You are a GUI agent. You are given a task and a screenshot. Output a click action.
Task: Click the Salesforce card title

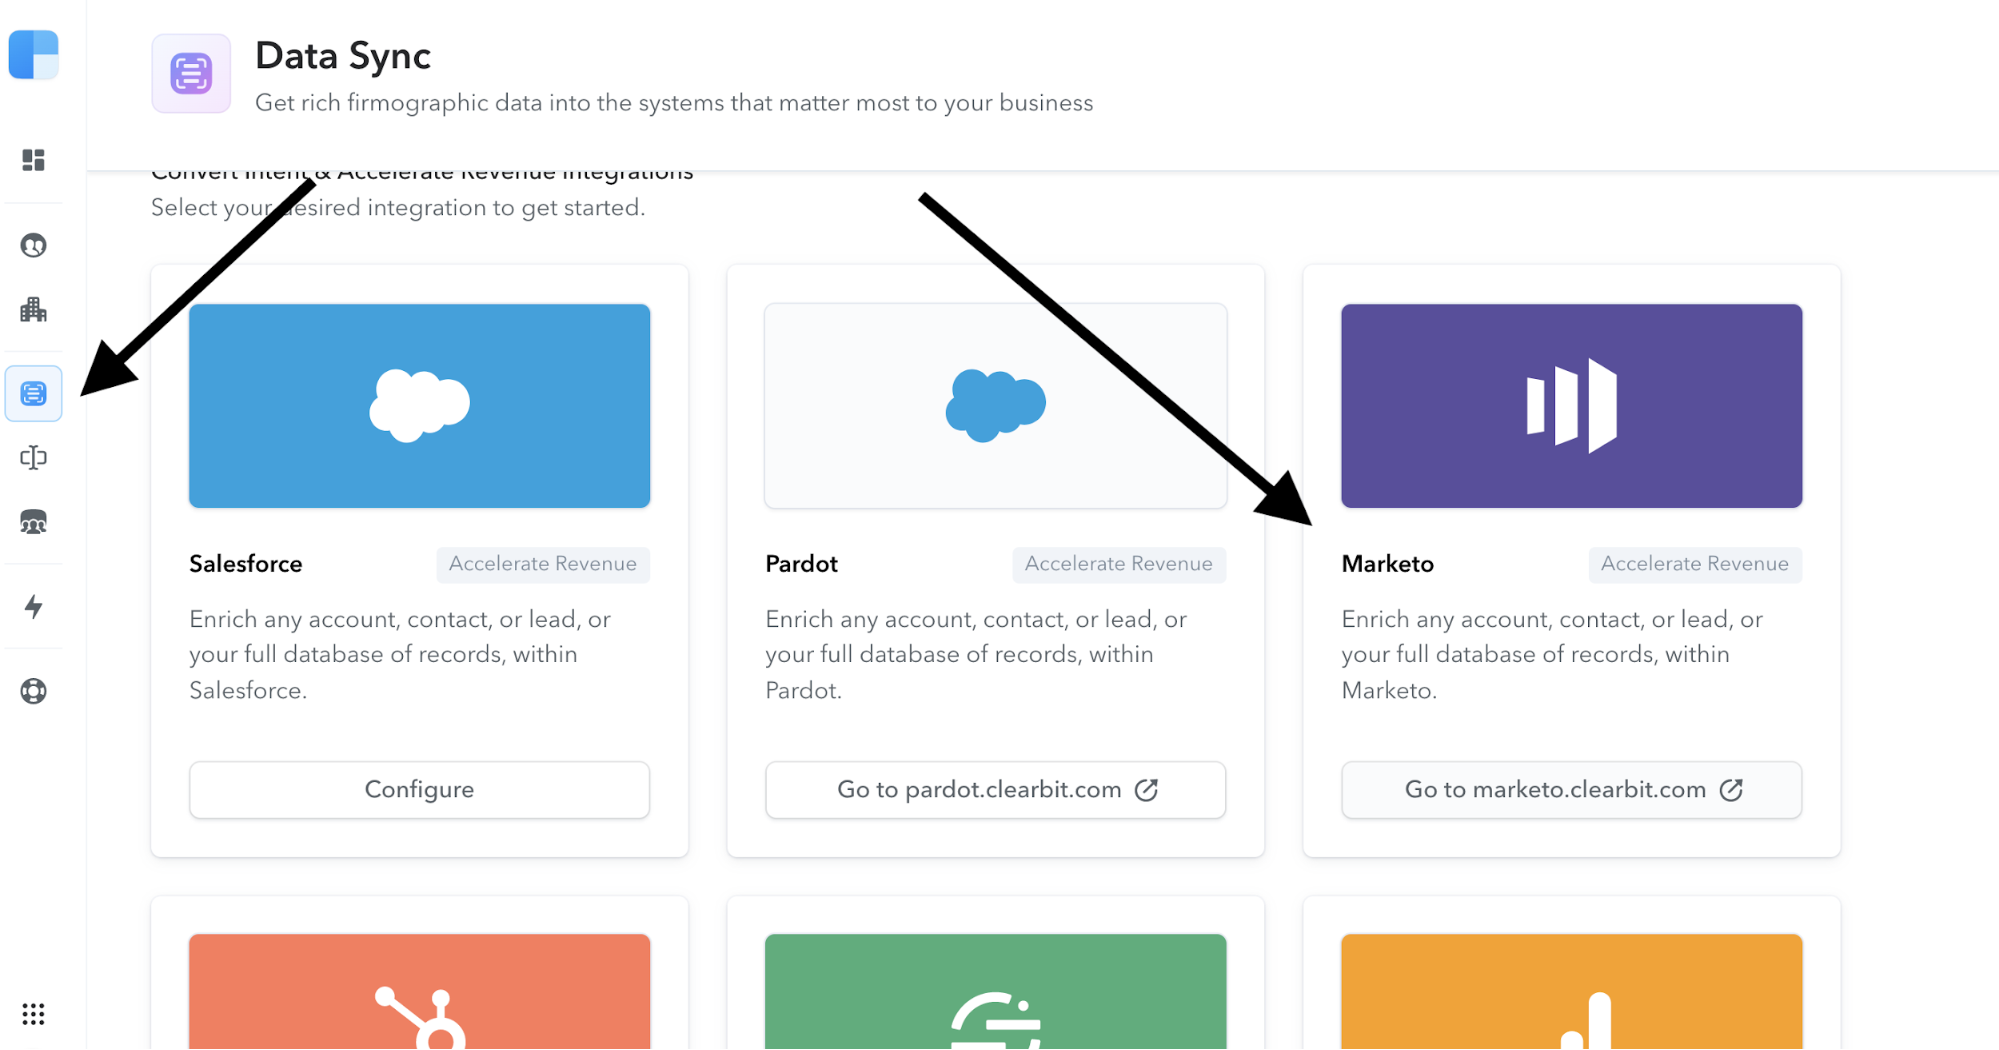(x=246, y=564)
